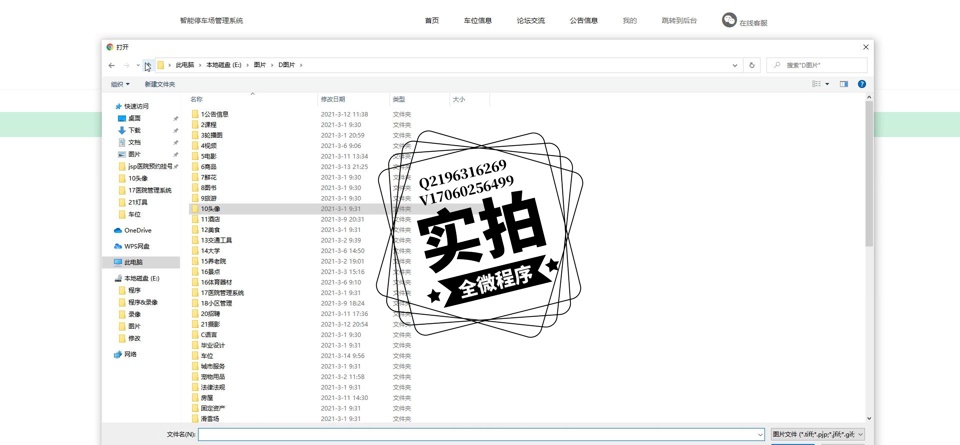Click the back arrow in file dialog

tap(112, 65)
